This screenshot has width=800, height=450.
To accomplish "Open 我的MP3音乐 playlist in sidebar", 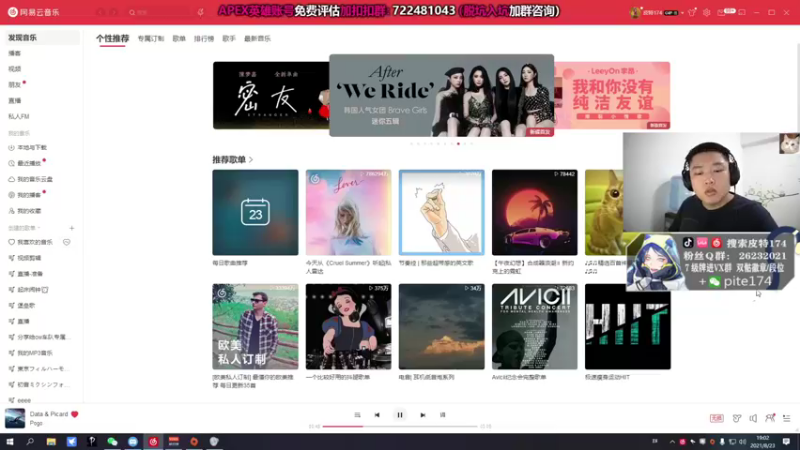I will tap(35, 353).
